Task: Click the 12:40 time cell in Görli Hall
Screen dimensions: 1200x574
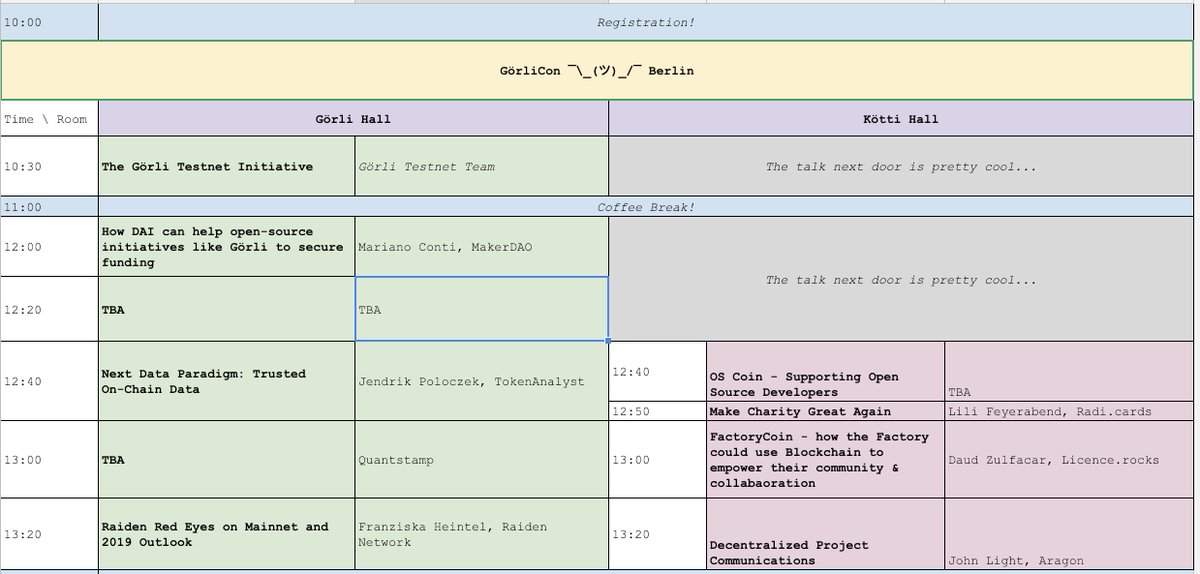Action: [49, 381]
